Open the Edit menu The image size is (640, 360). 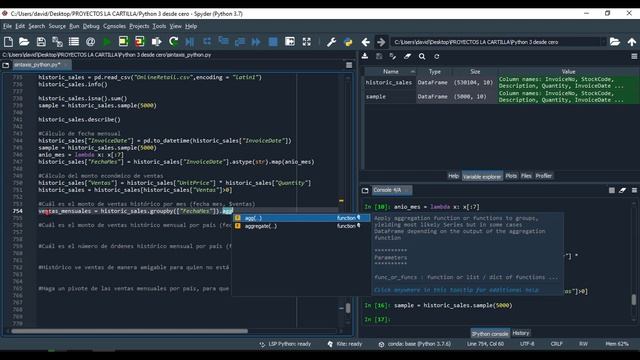(x=20, y=26)
